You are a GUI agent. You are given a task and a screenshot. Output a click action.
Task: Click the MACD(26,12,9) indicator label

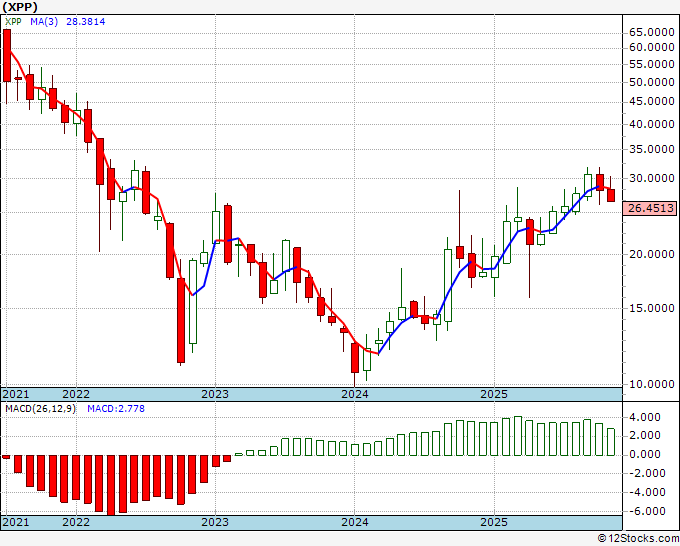(40, 409)
